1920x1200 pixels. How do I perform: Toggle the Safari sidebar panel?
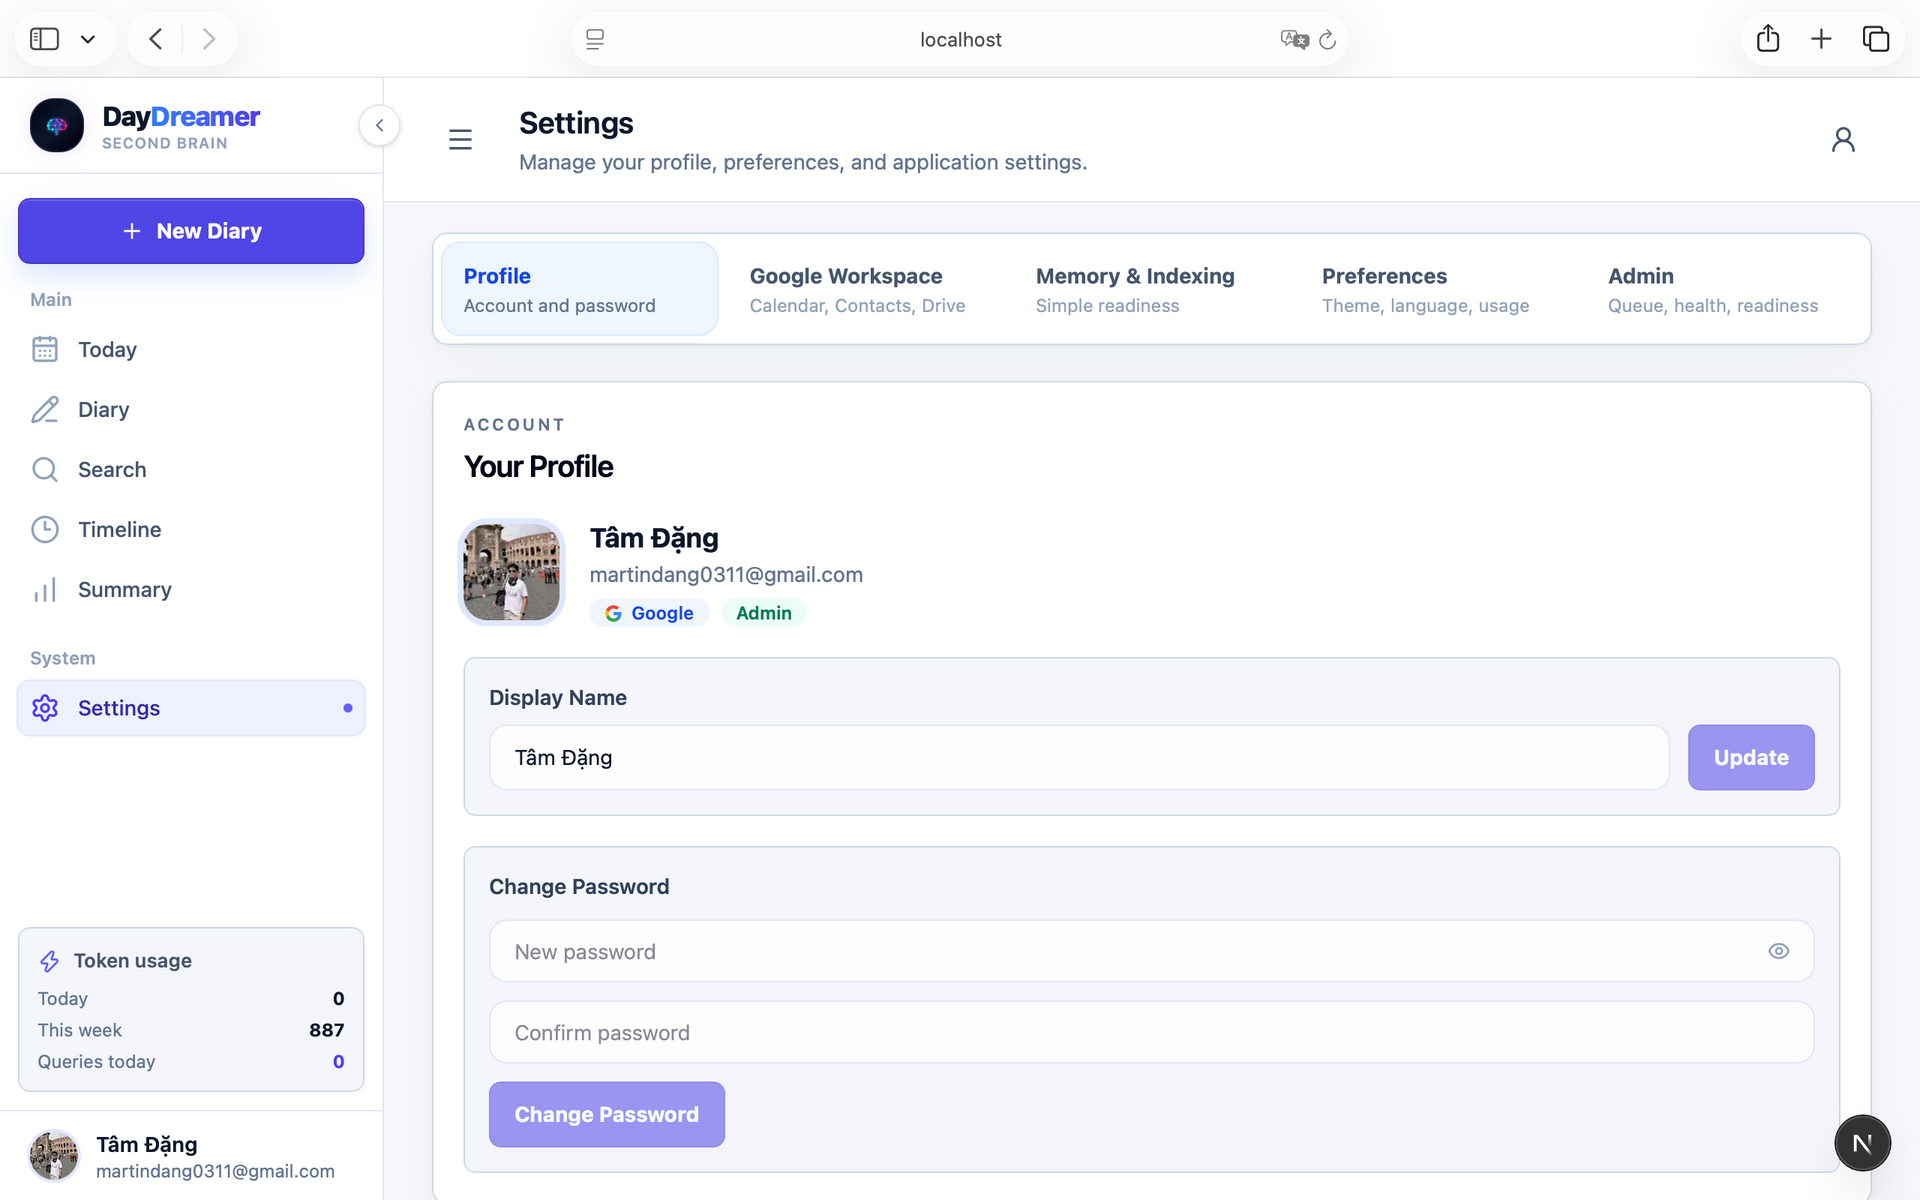coord(45,39)
